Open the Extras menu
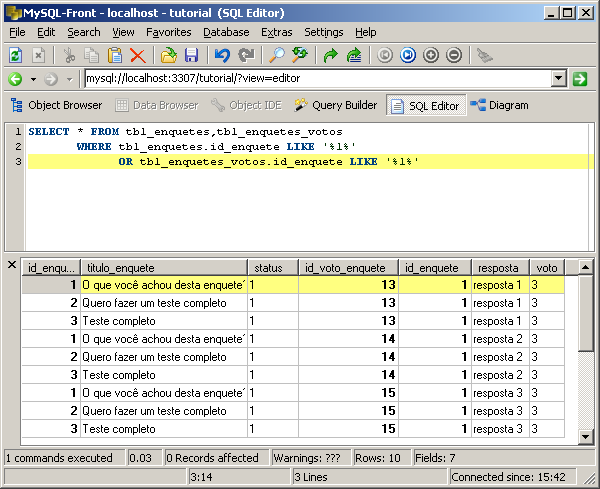 point(277,33)
